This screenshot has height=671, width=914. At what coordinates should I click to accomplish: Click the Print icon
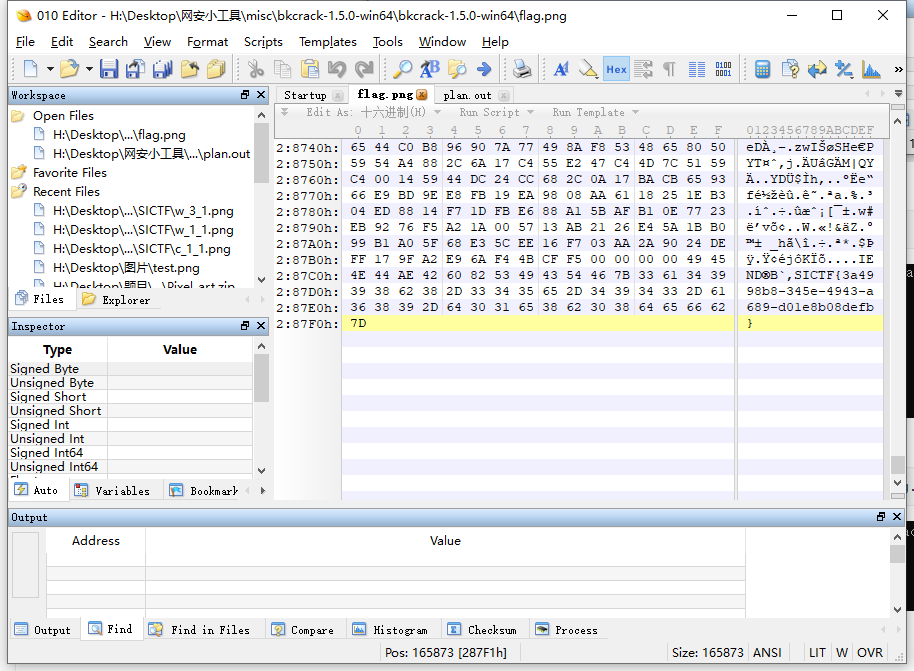pos(522,69)
